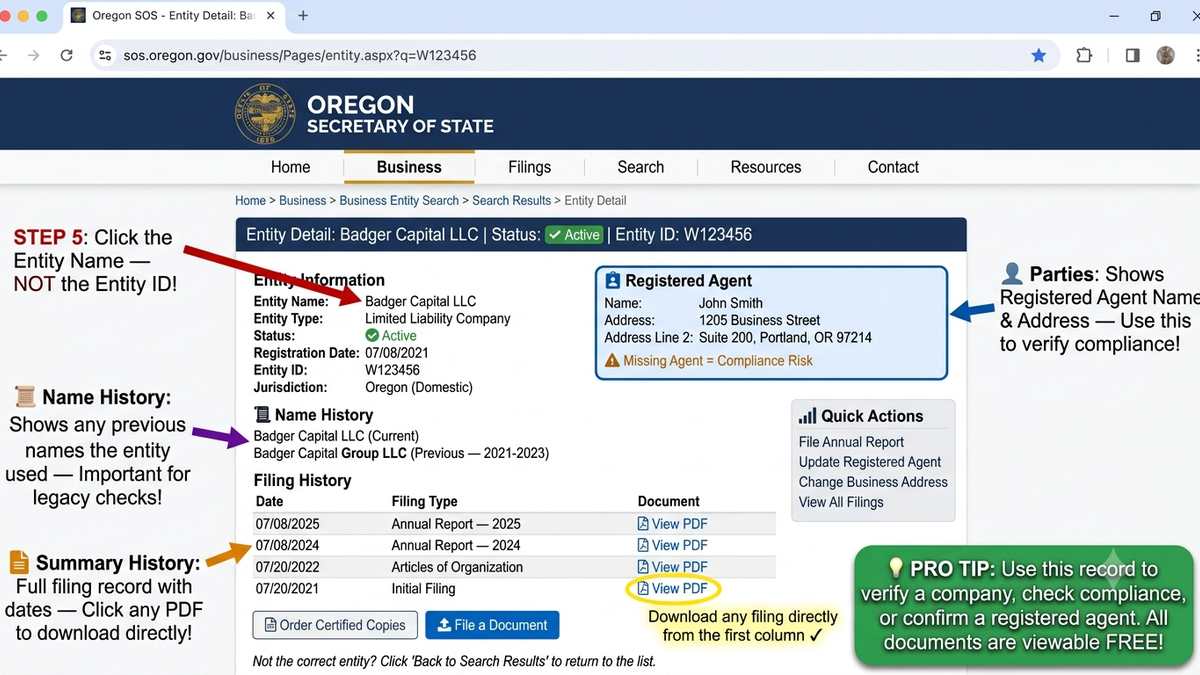View PDF for Articles of Organization
This screenshot has width=1200, height=675.
pos(672,567)
